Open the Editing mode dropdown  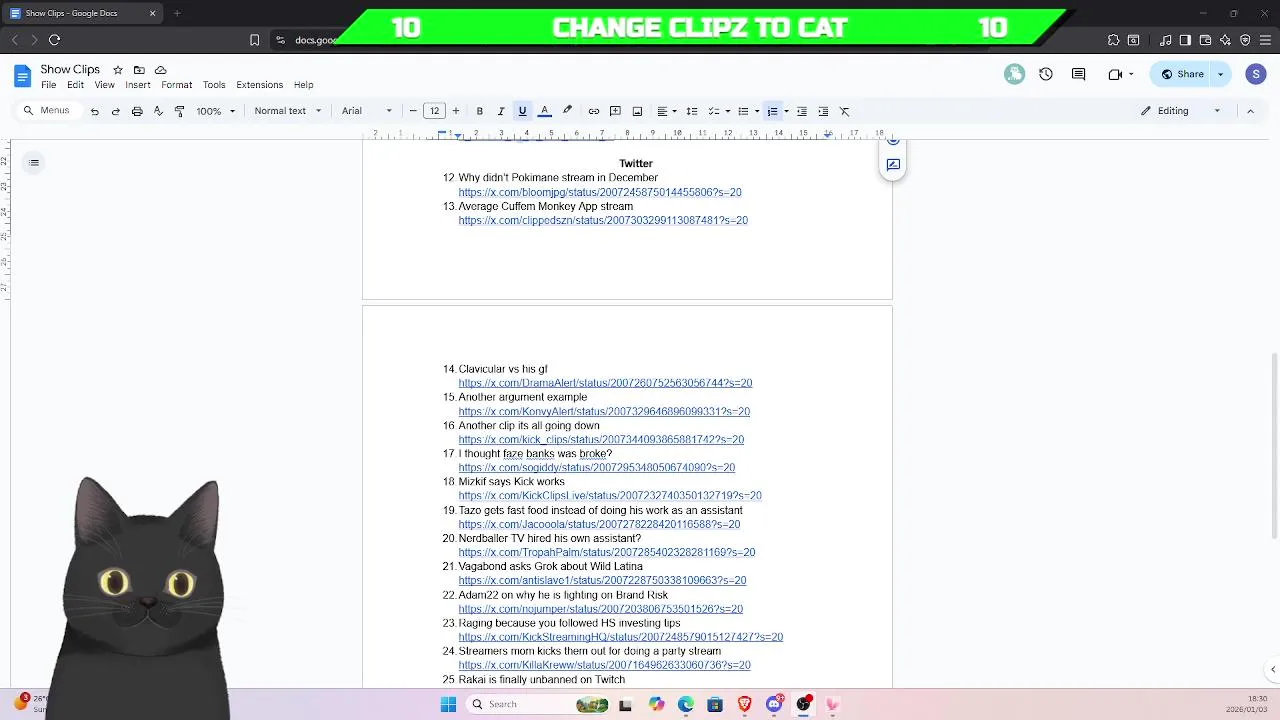(x=1180, y=111)
